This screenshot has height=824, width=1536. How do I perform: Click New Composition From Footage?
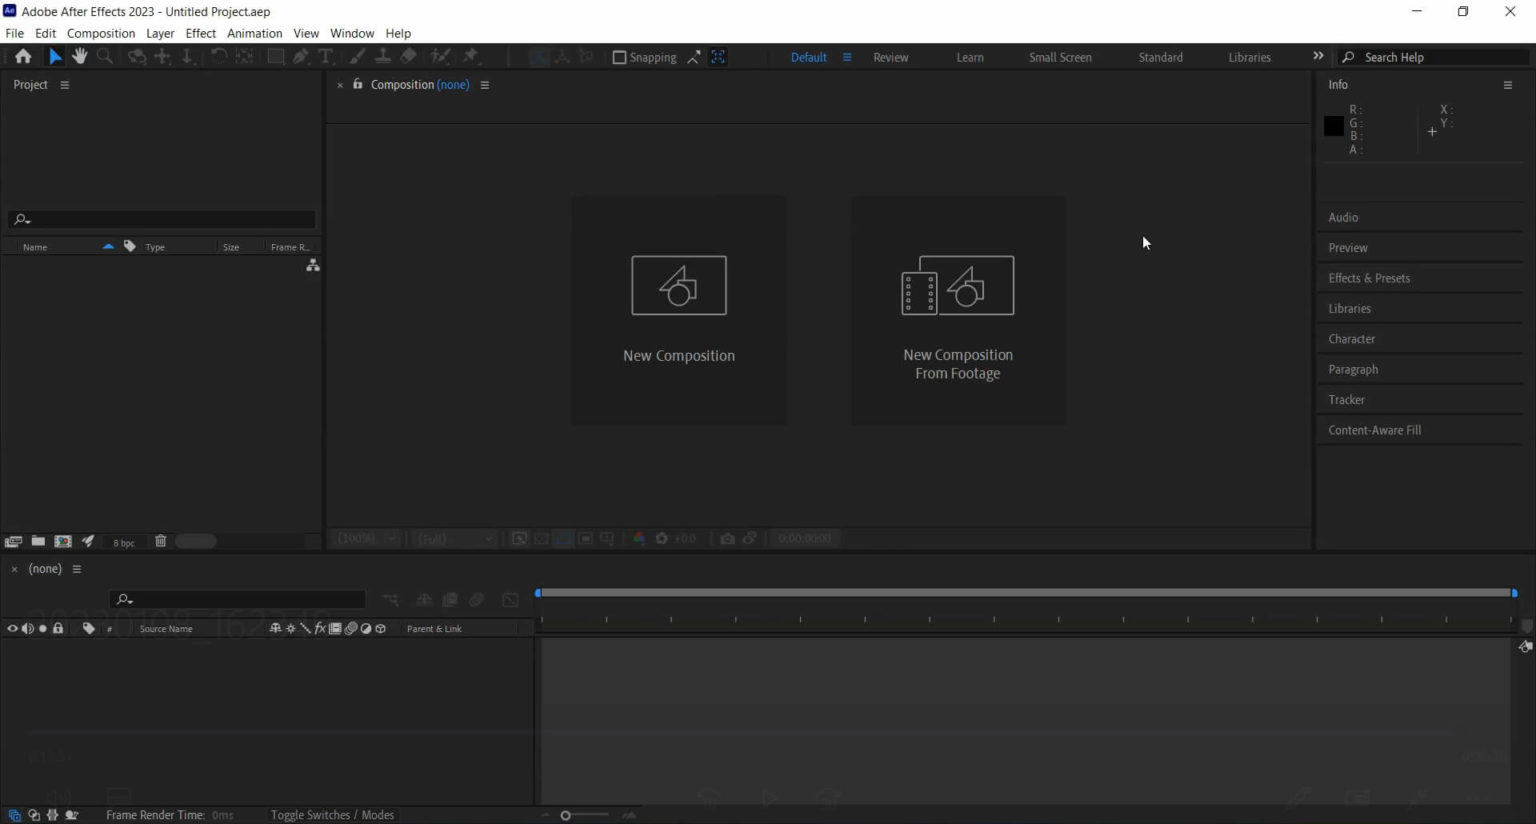pos(957,310)
